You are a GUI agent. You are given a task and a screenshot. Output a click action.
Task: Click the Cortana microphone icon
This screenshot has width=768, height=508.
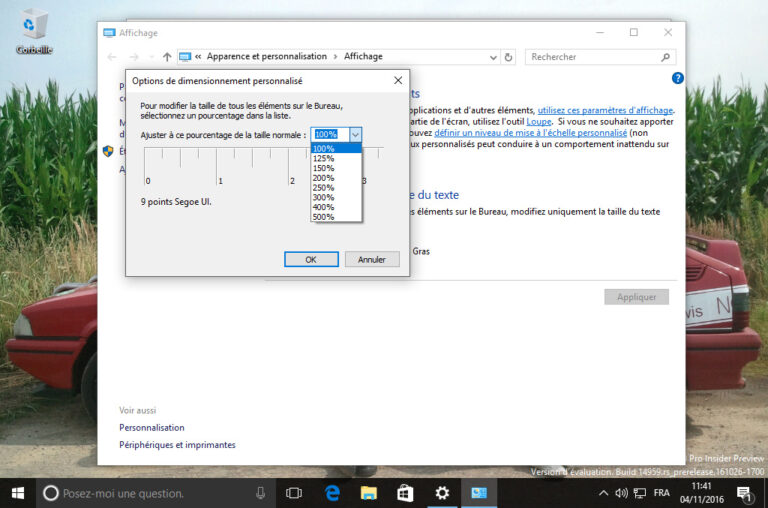(x=260, y=493)
